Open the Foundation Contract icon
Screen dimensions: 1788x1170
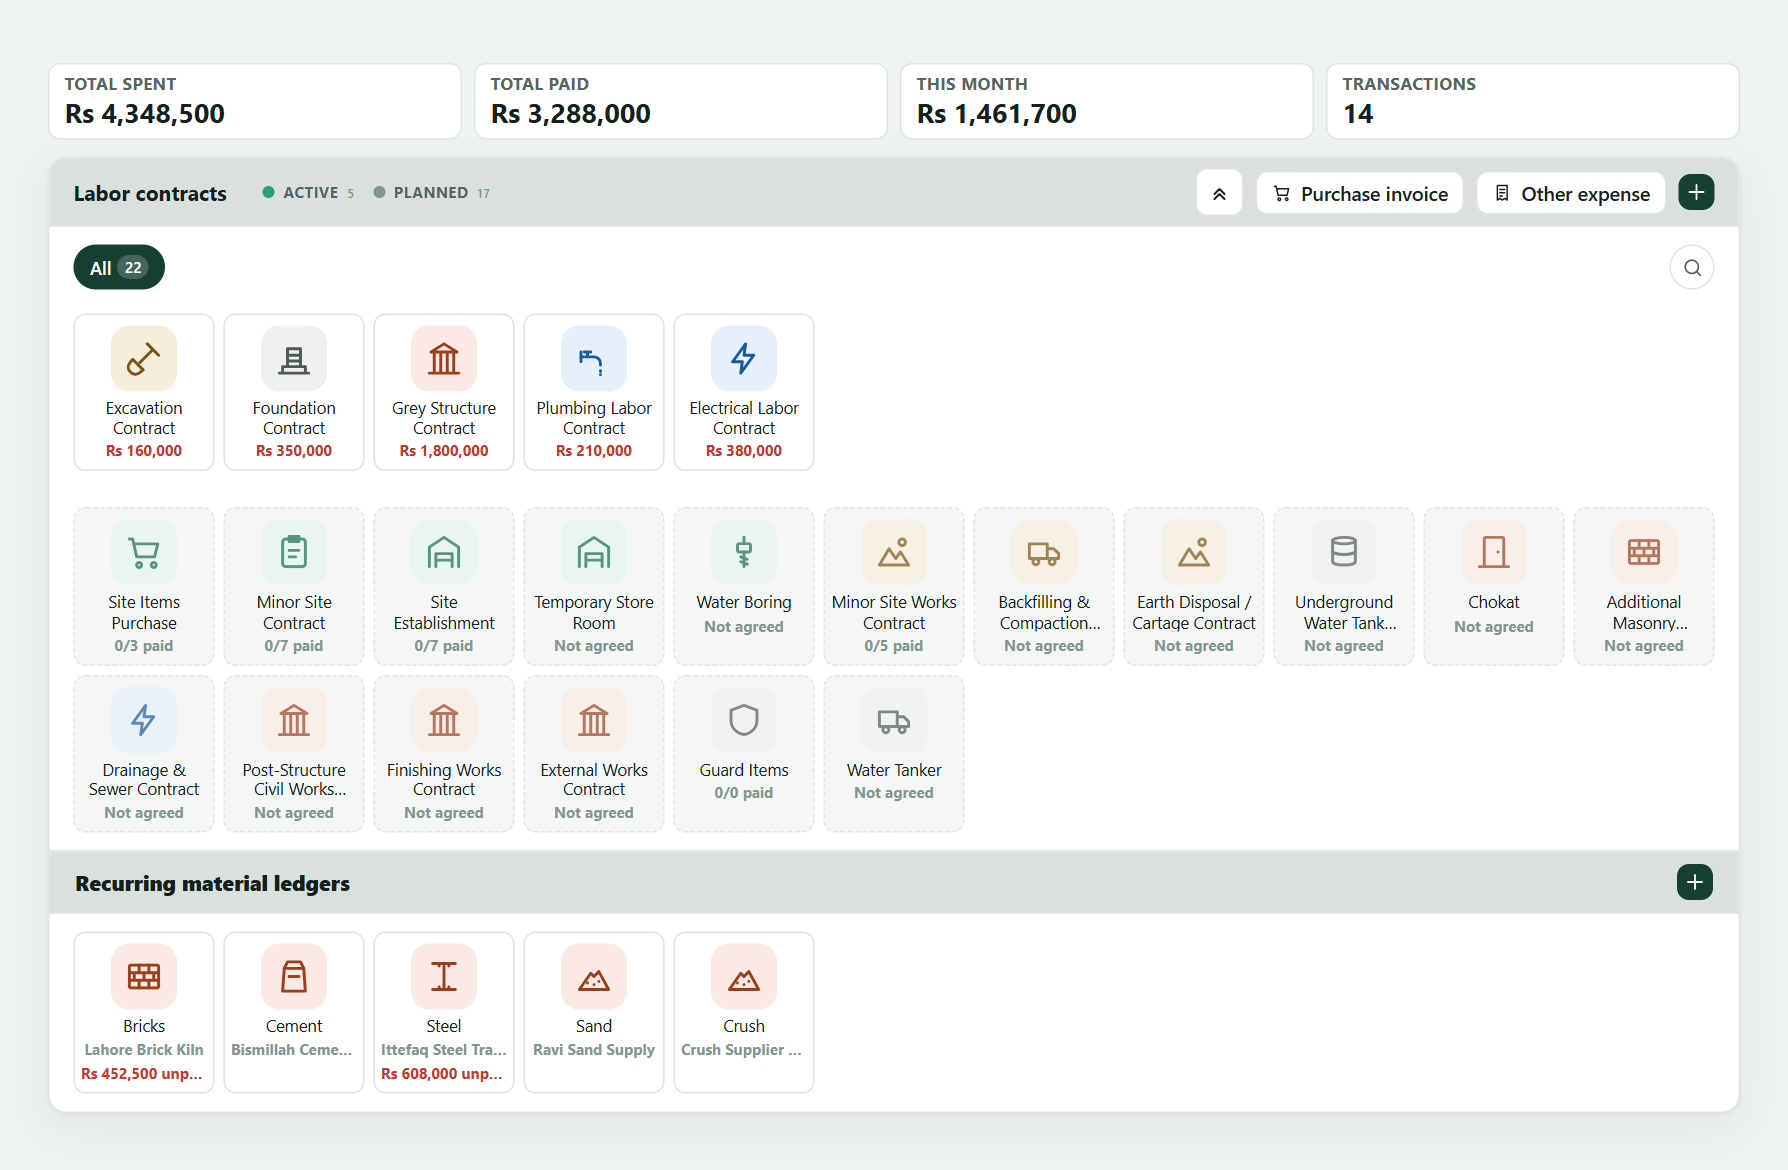click(x=294, y=359)
